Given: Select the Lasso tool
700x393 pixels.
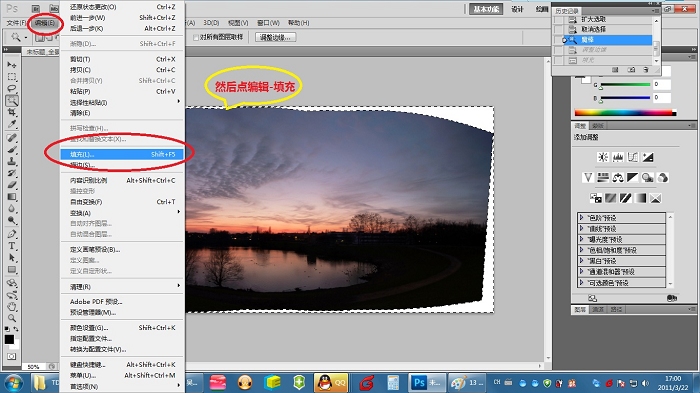Looking at the screenshot, I should 11,88.
